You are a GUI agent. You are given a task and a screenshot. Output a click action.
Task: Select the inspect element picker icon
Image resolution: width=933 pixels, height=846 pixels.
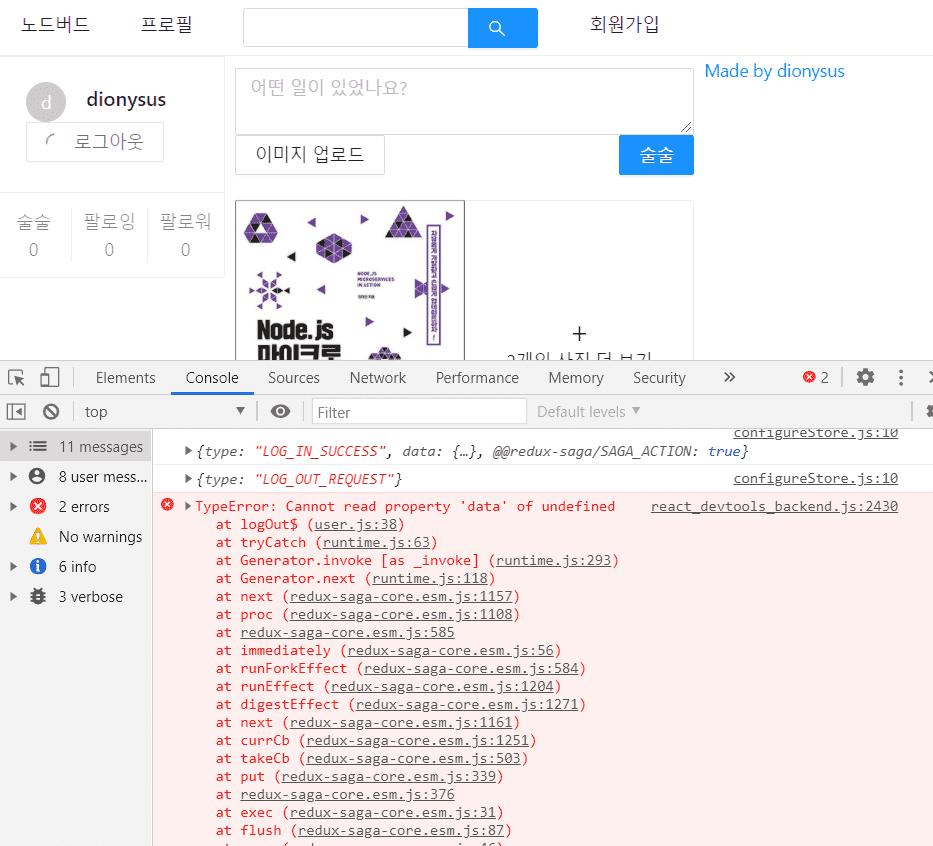[x=17, y=378]
